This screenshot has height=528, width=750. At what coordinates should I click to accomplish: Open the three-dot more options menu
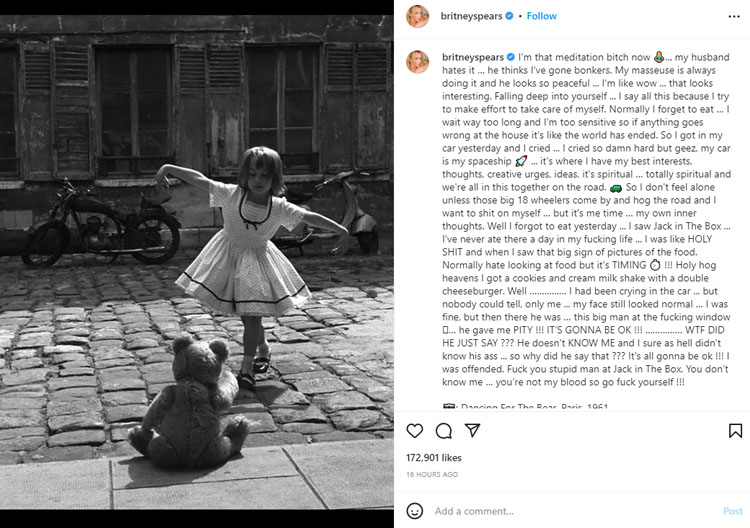[735, 16]
